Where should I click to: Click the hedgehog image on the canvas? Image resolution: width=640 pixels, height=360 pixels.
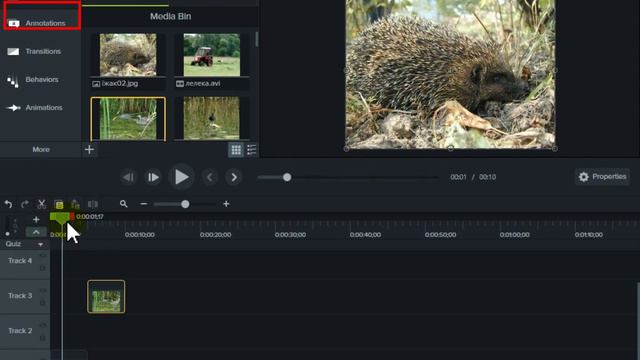[451, 74]
